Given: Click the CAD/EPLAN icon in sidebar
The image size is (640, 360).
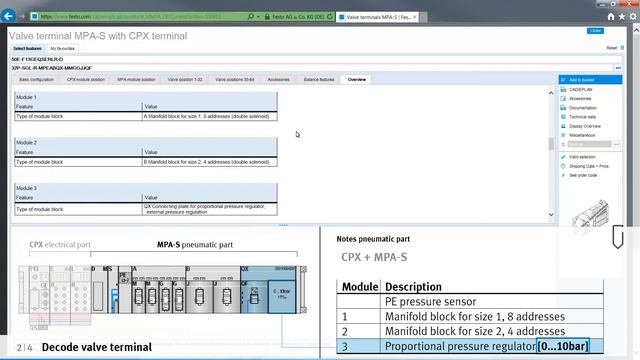Looking at the screenshot, I should click(563, 89).
